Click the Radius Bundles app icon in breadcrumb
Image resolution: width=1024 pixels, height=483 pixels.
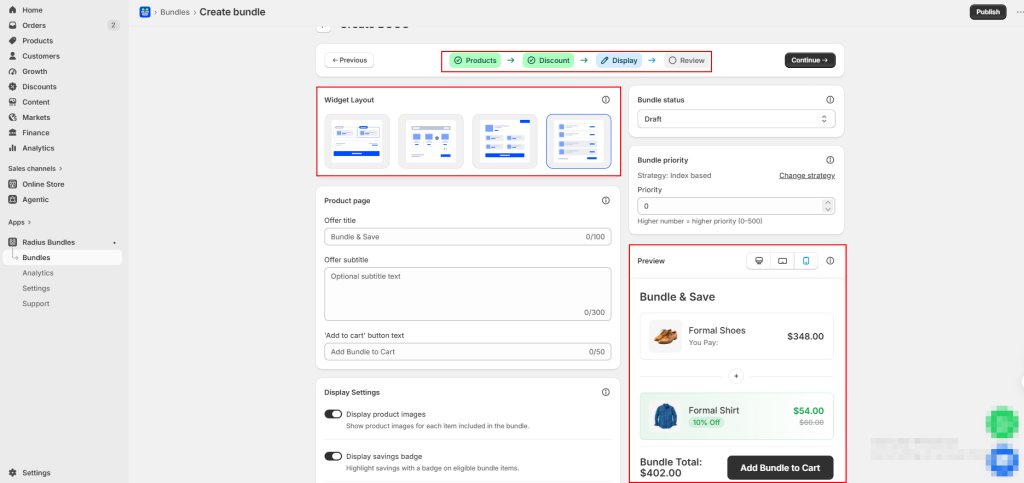(145, 12)
